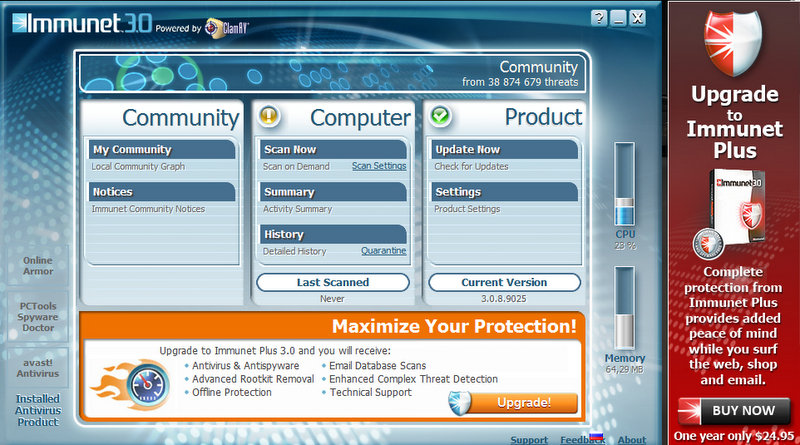Click 'Check for Updates' text

[x=471, y=166]
